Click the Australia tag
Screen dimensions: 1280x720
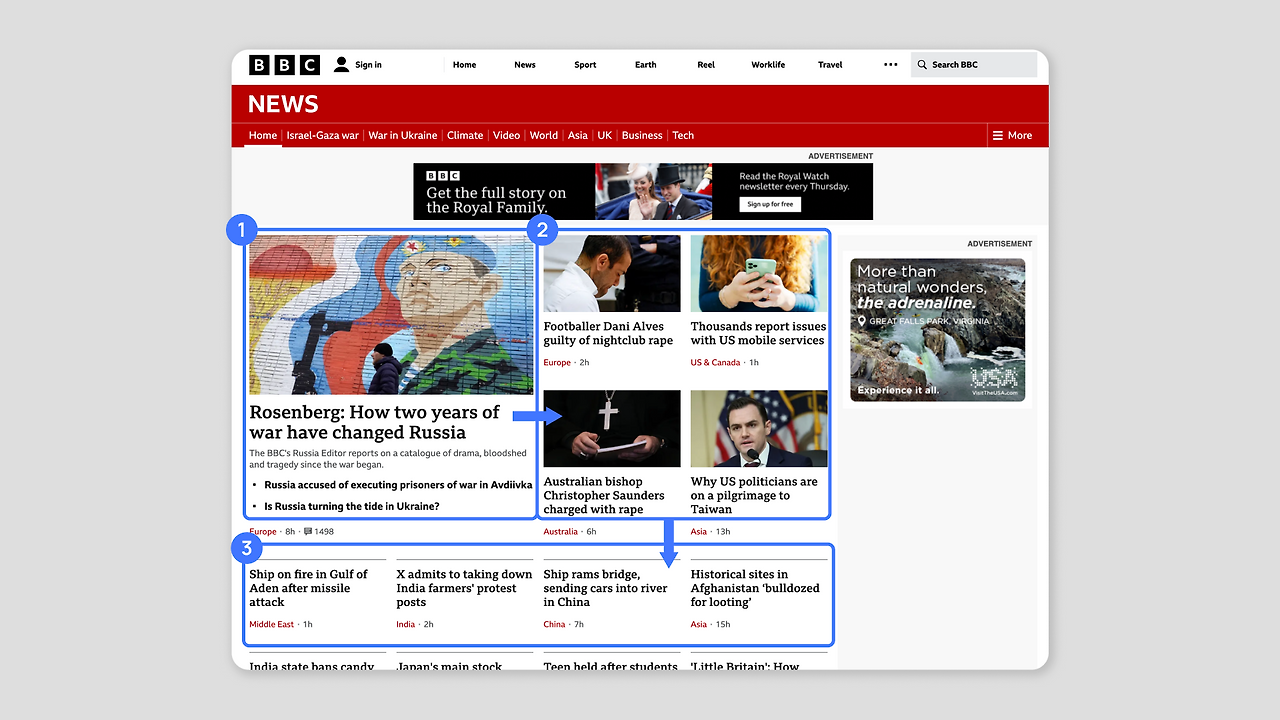coord(561,532)
